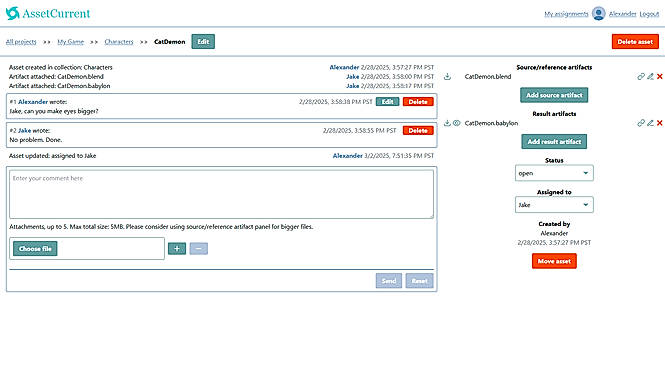
Task: Click the AssetCurrent logo
Action: click(48, 14)
